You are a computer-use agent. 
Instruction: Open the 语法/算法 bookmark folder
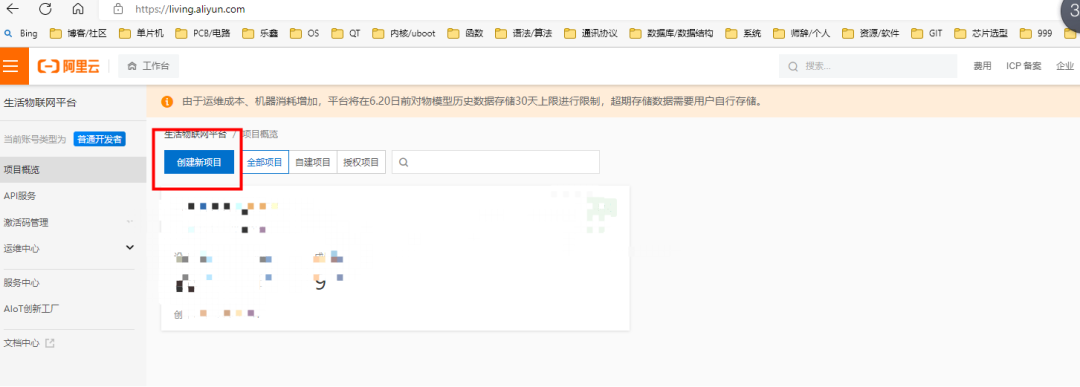pyautogui.click(x=523, y=33)
